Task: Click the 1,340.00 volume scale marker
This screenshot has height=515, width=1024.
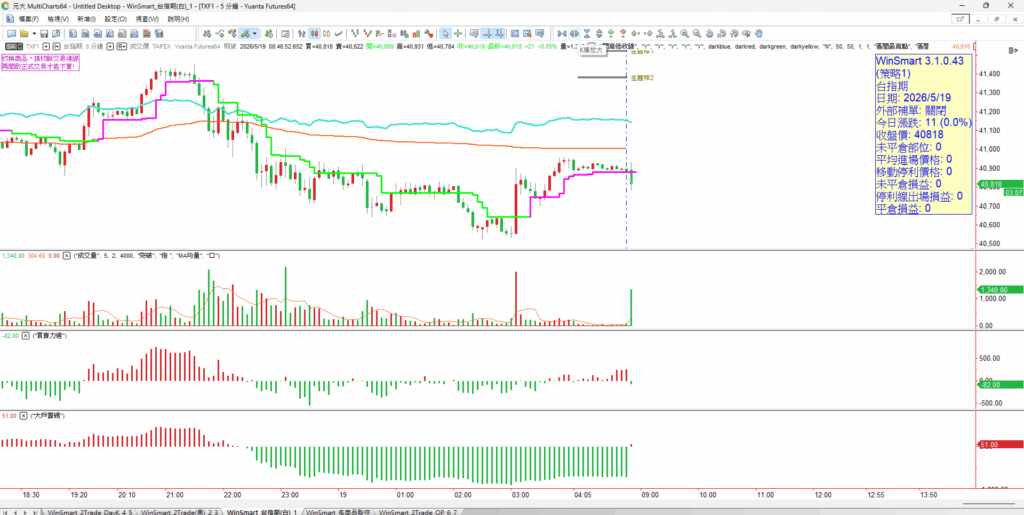Action: (999, 289)
